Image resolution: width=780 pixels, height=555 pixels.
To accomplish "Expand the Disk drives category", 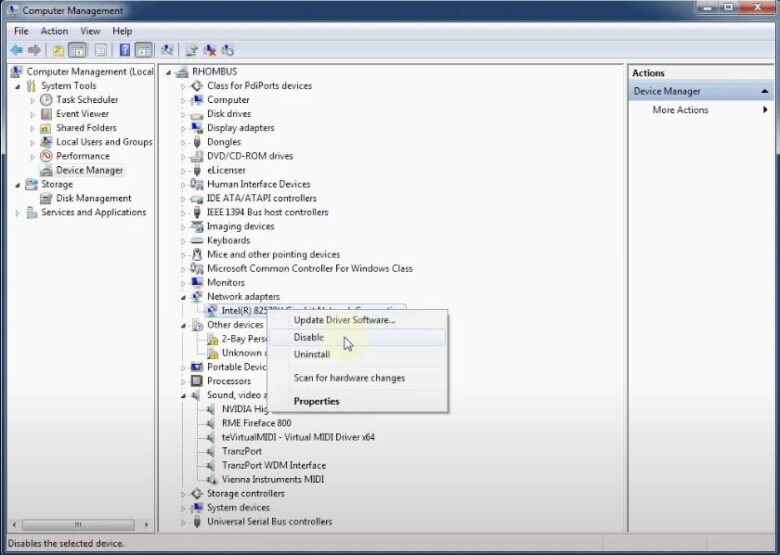I will tap(183, 114).
